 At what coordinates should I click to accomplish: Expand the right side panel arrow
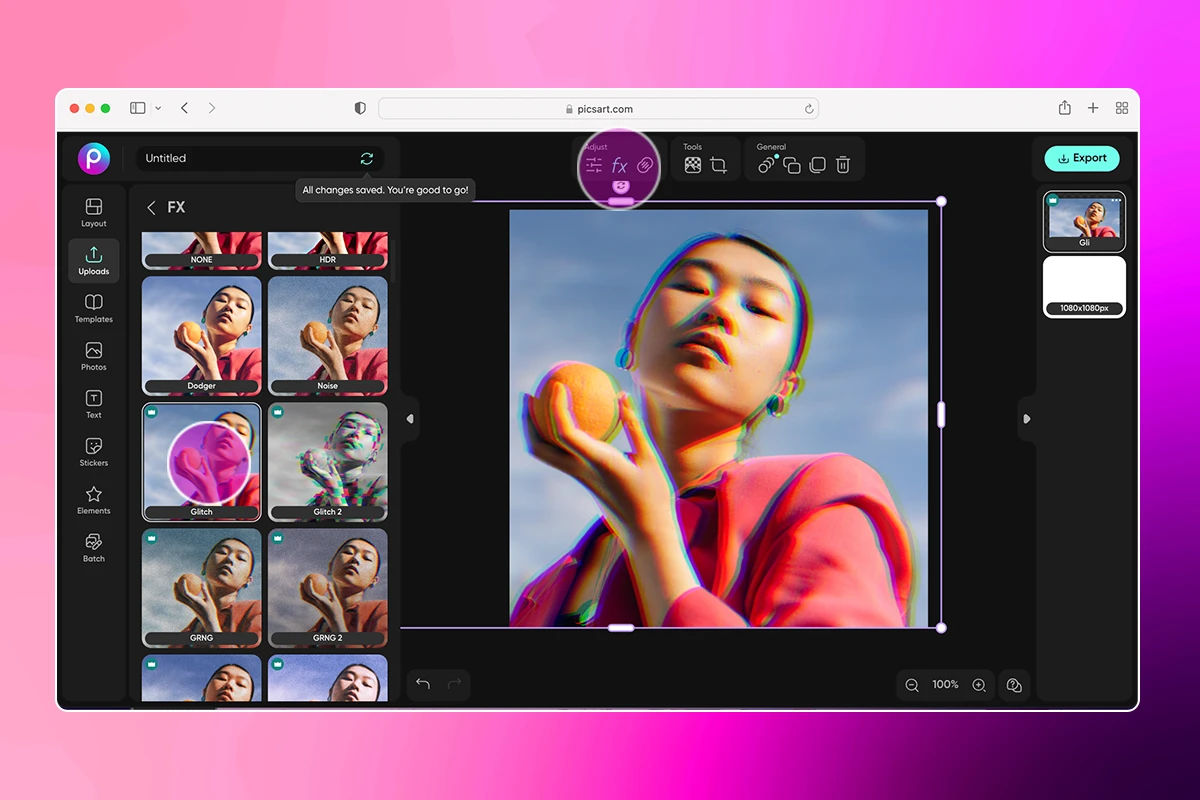coord(1026,420)
